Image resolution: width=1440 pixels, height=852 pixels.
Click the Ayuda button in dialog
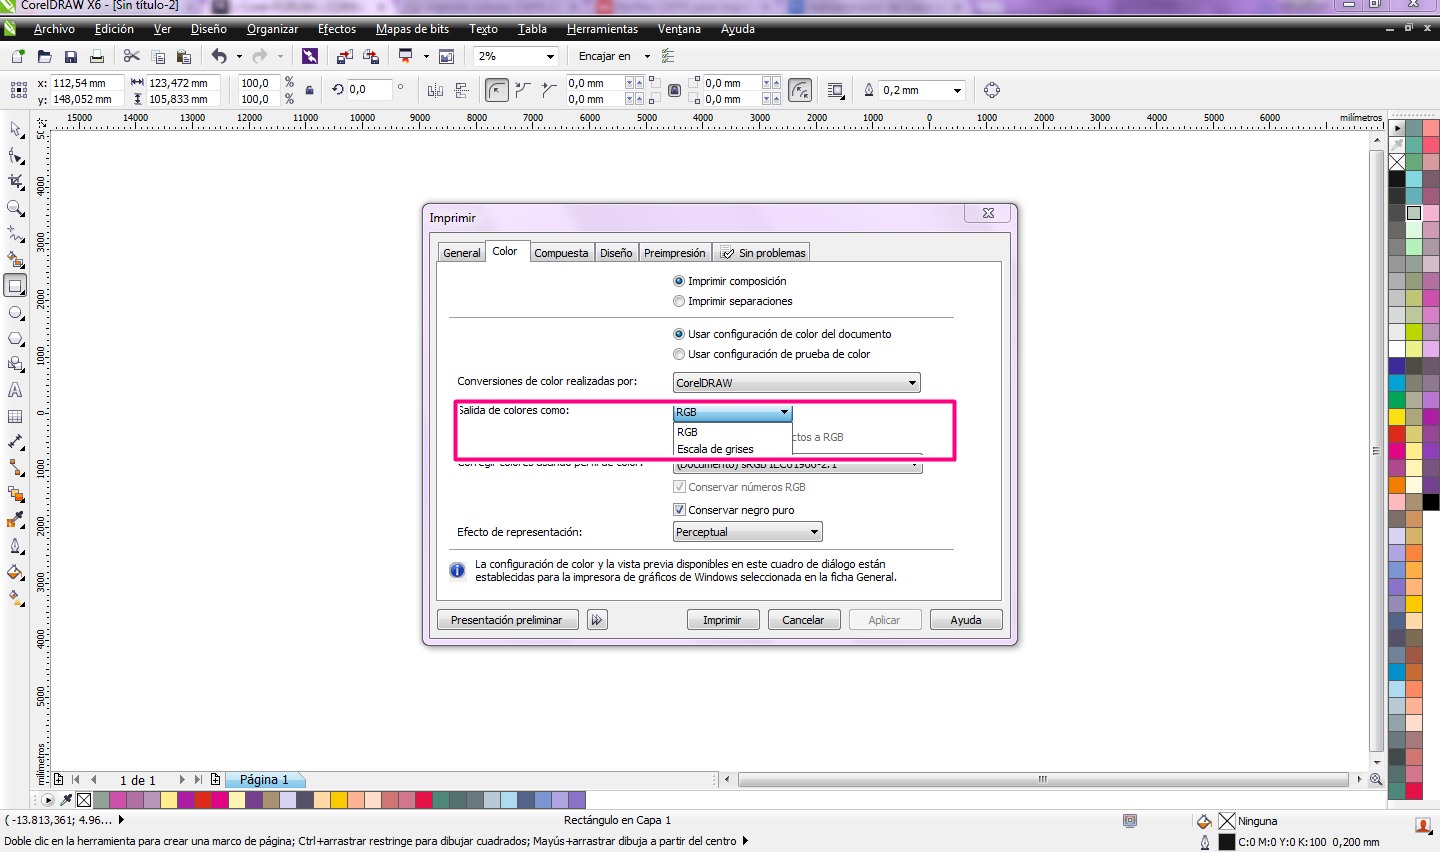coord(966,620)
